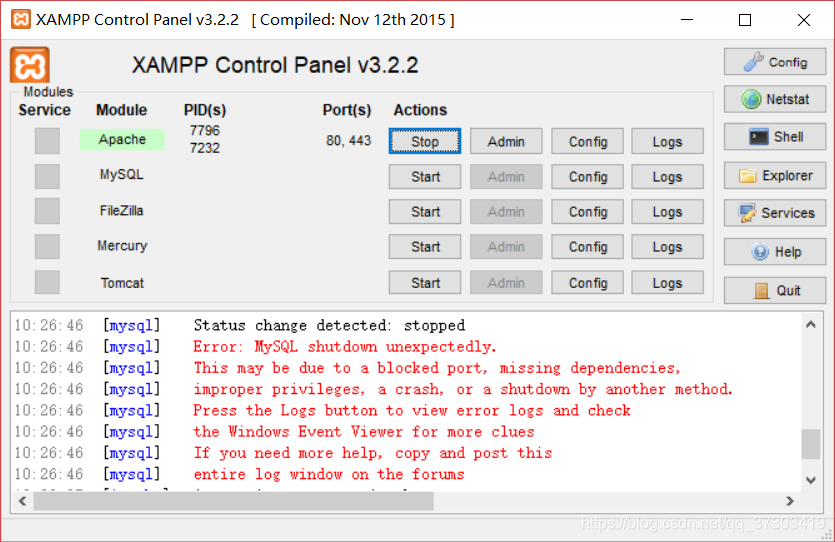Screen dimensions: 835x542
Task: Launch Shell from the sidebar
Action: (775, 137)
